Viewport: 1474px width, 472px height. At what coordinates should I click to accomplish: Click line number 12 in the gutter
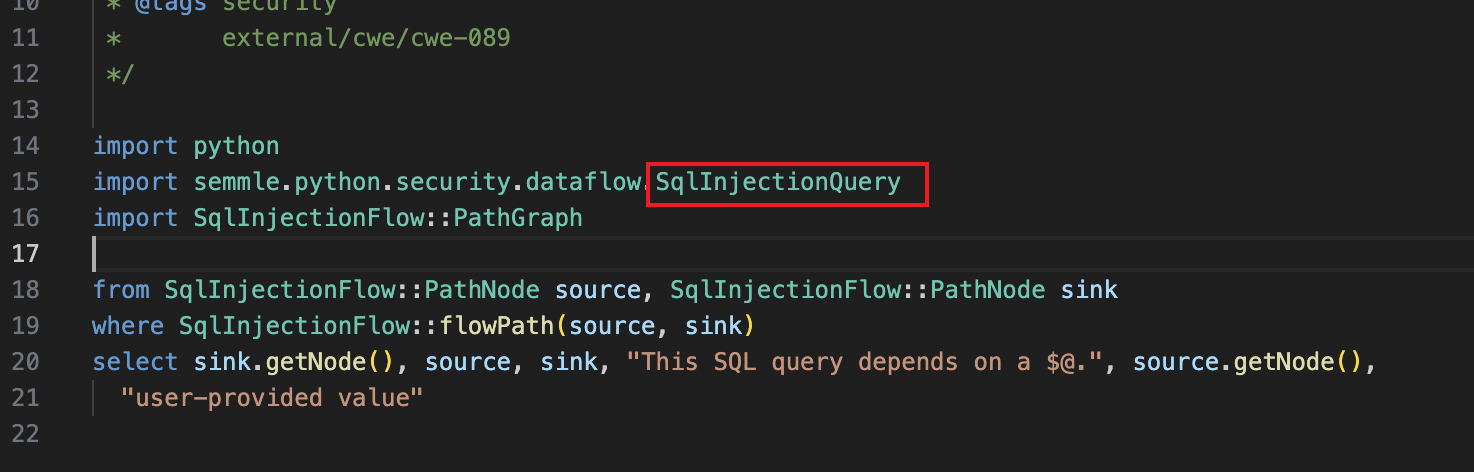pos(27,73)
